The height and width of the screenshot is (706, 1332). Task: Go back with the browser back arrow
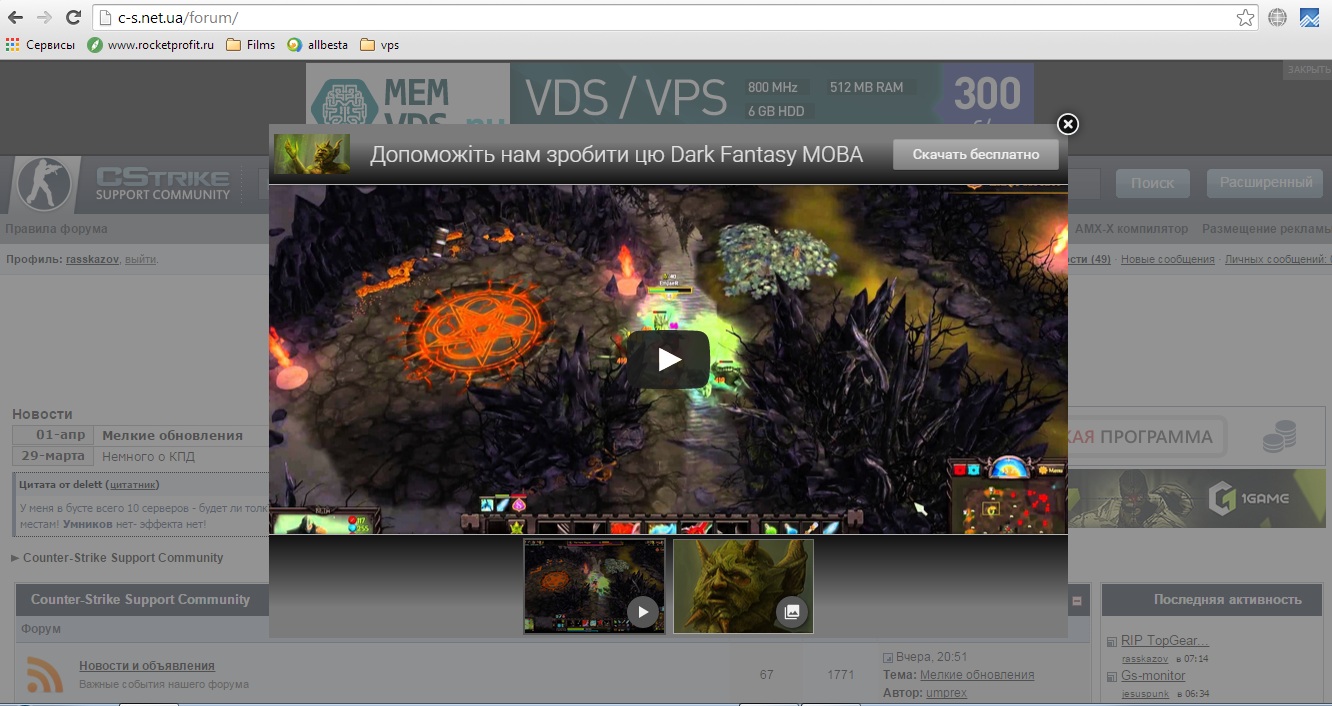15,18
